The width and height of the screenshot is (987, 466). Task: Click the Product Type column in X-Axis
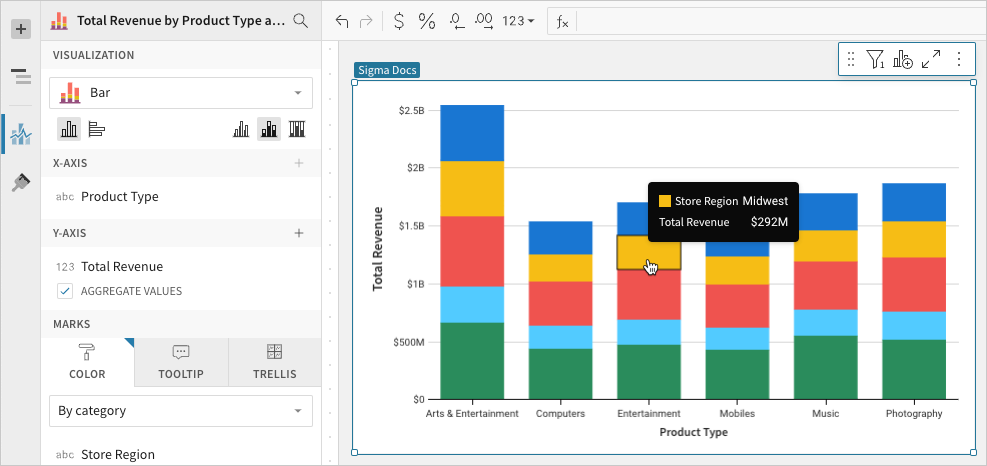(119, 197)
